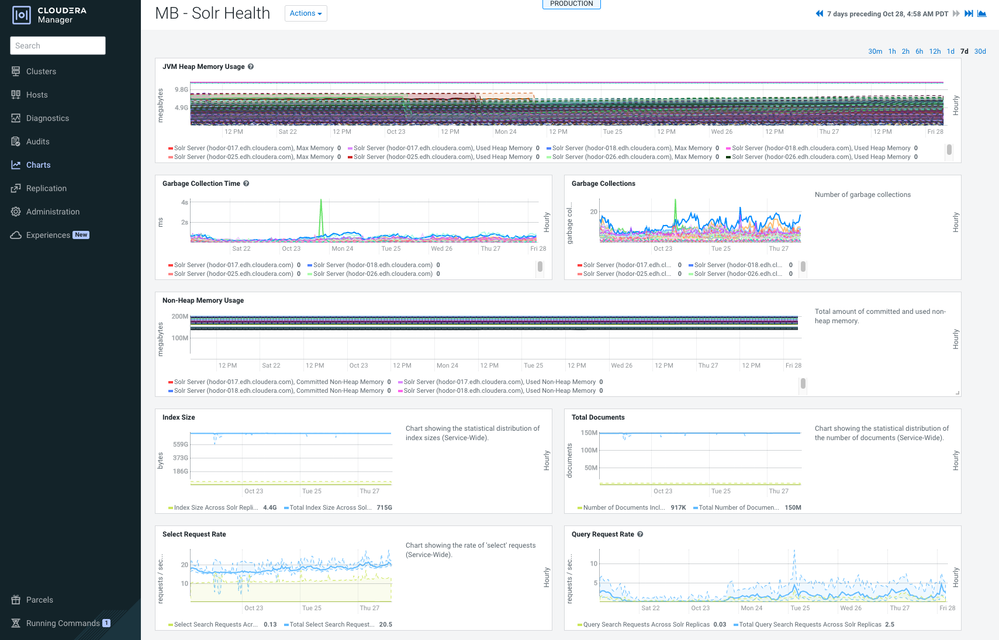Set time range to 30m

pos(875,52)
